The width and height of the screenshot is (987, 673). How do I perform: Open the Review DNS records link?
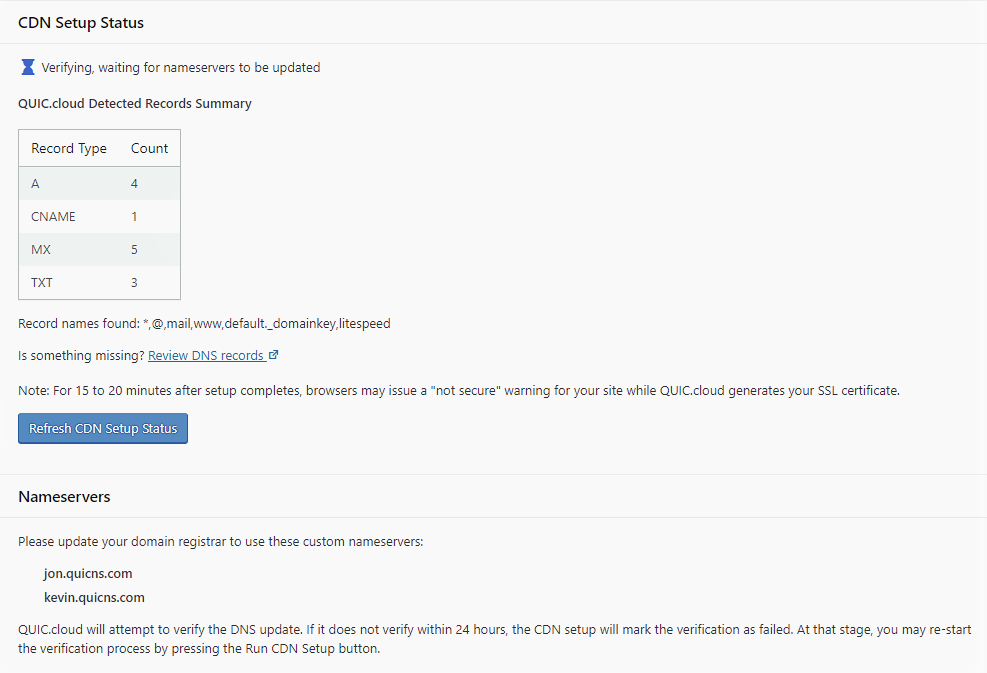coord(206,356)
